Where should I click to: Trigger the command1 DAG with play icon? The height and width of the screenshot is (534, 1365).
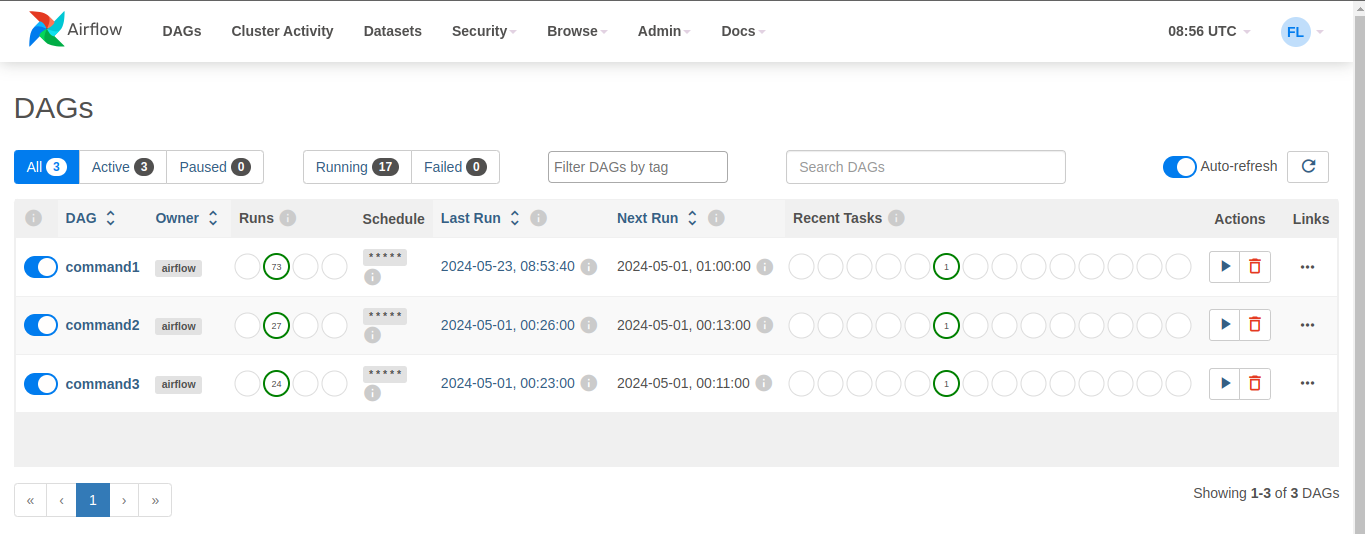pyautogui.click(x=1225, y=267)
